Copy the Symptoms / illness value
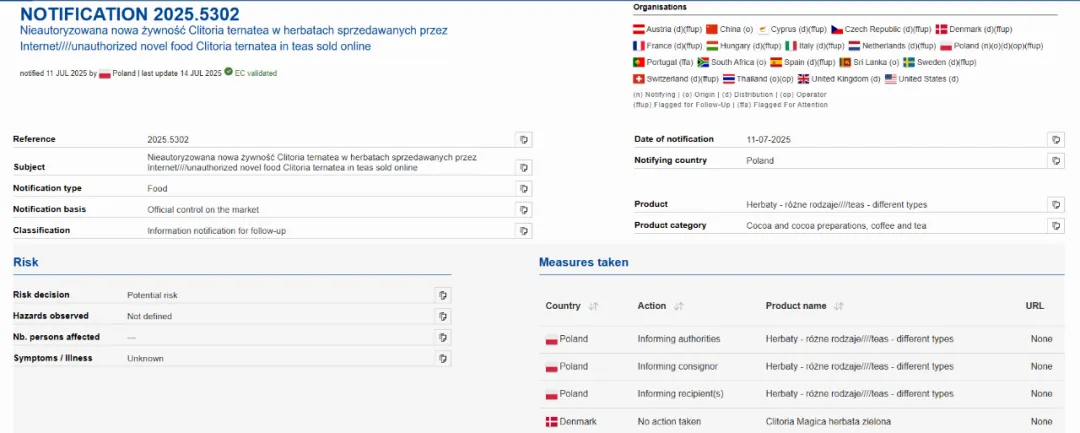Viewport: 1080px width, 433px height. click(443, 358)
